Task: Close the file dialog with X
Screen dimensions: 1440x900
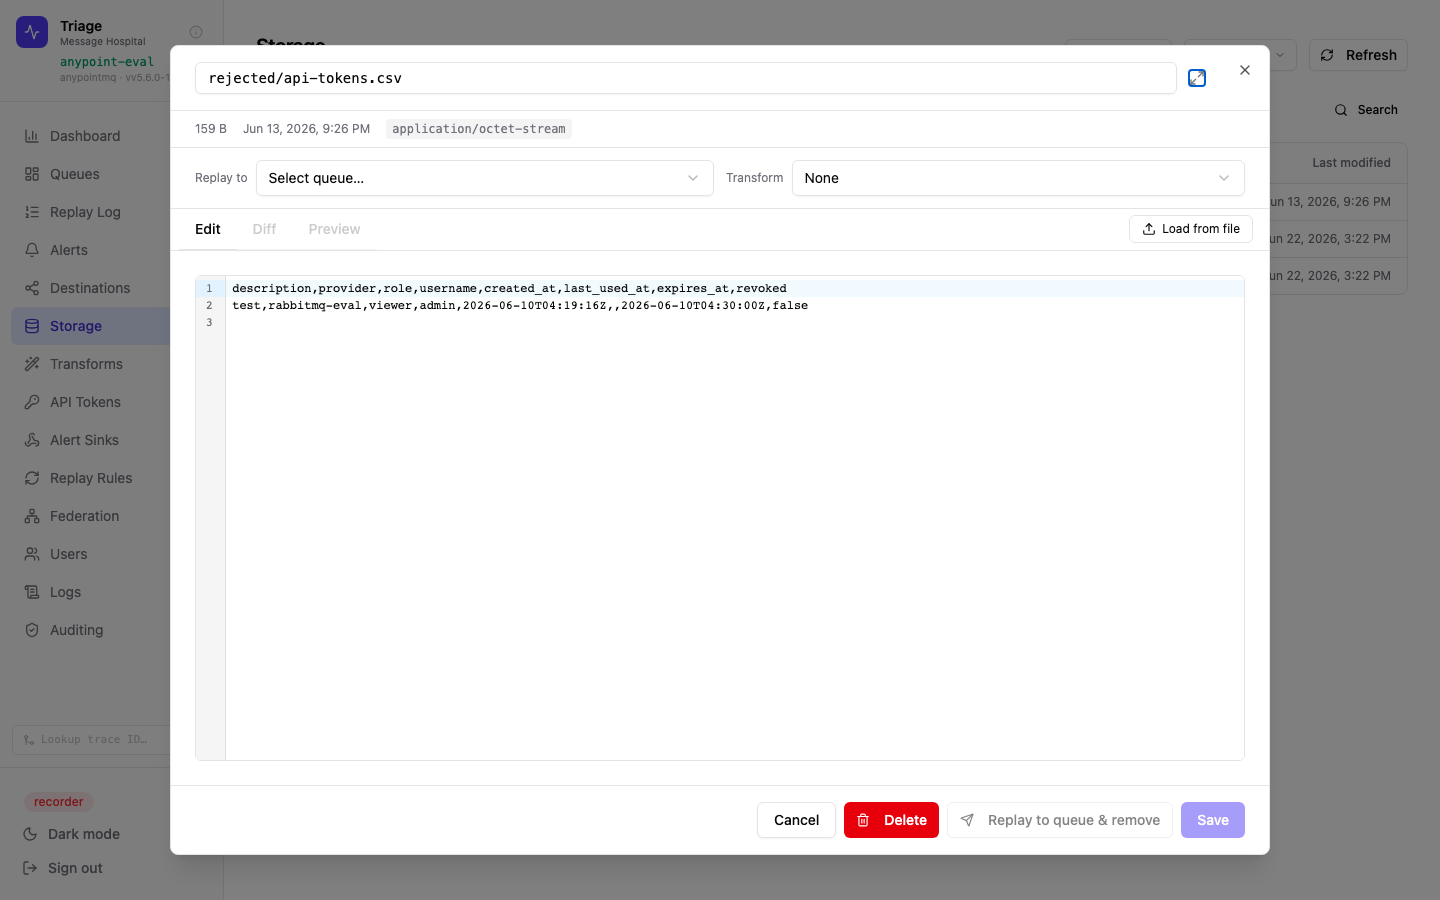Action: coord(1245,70)
